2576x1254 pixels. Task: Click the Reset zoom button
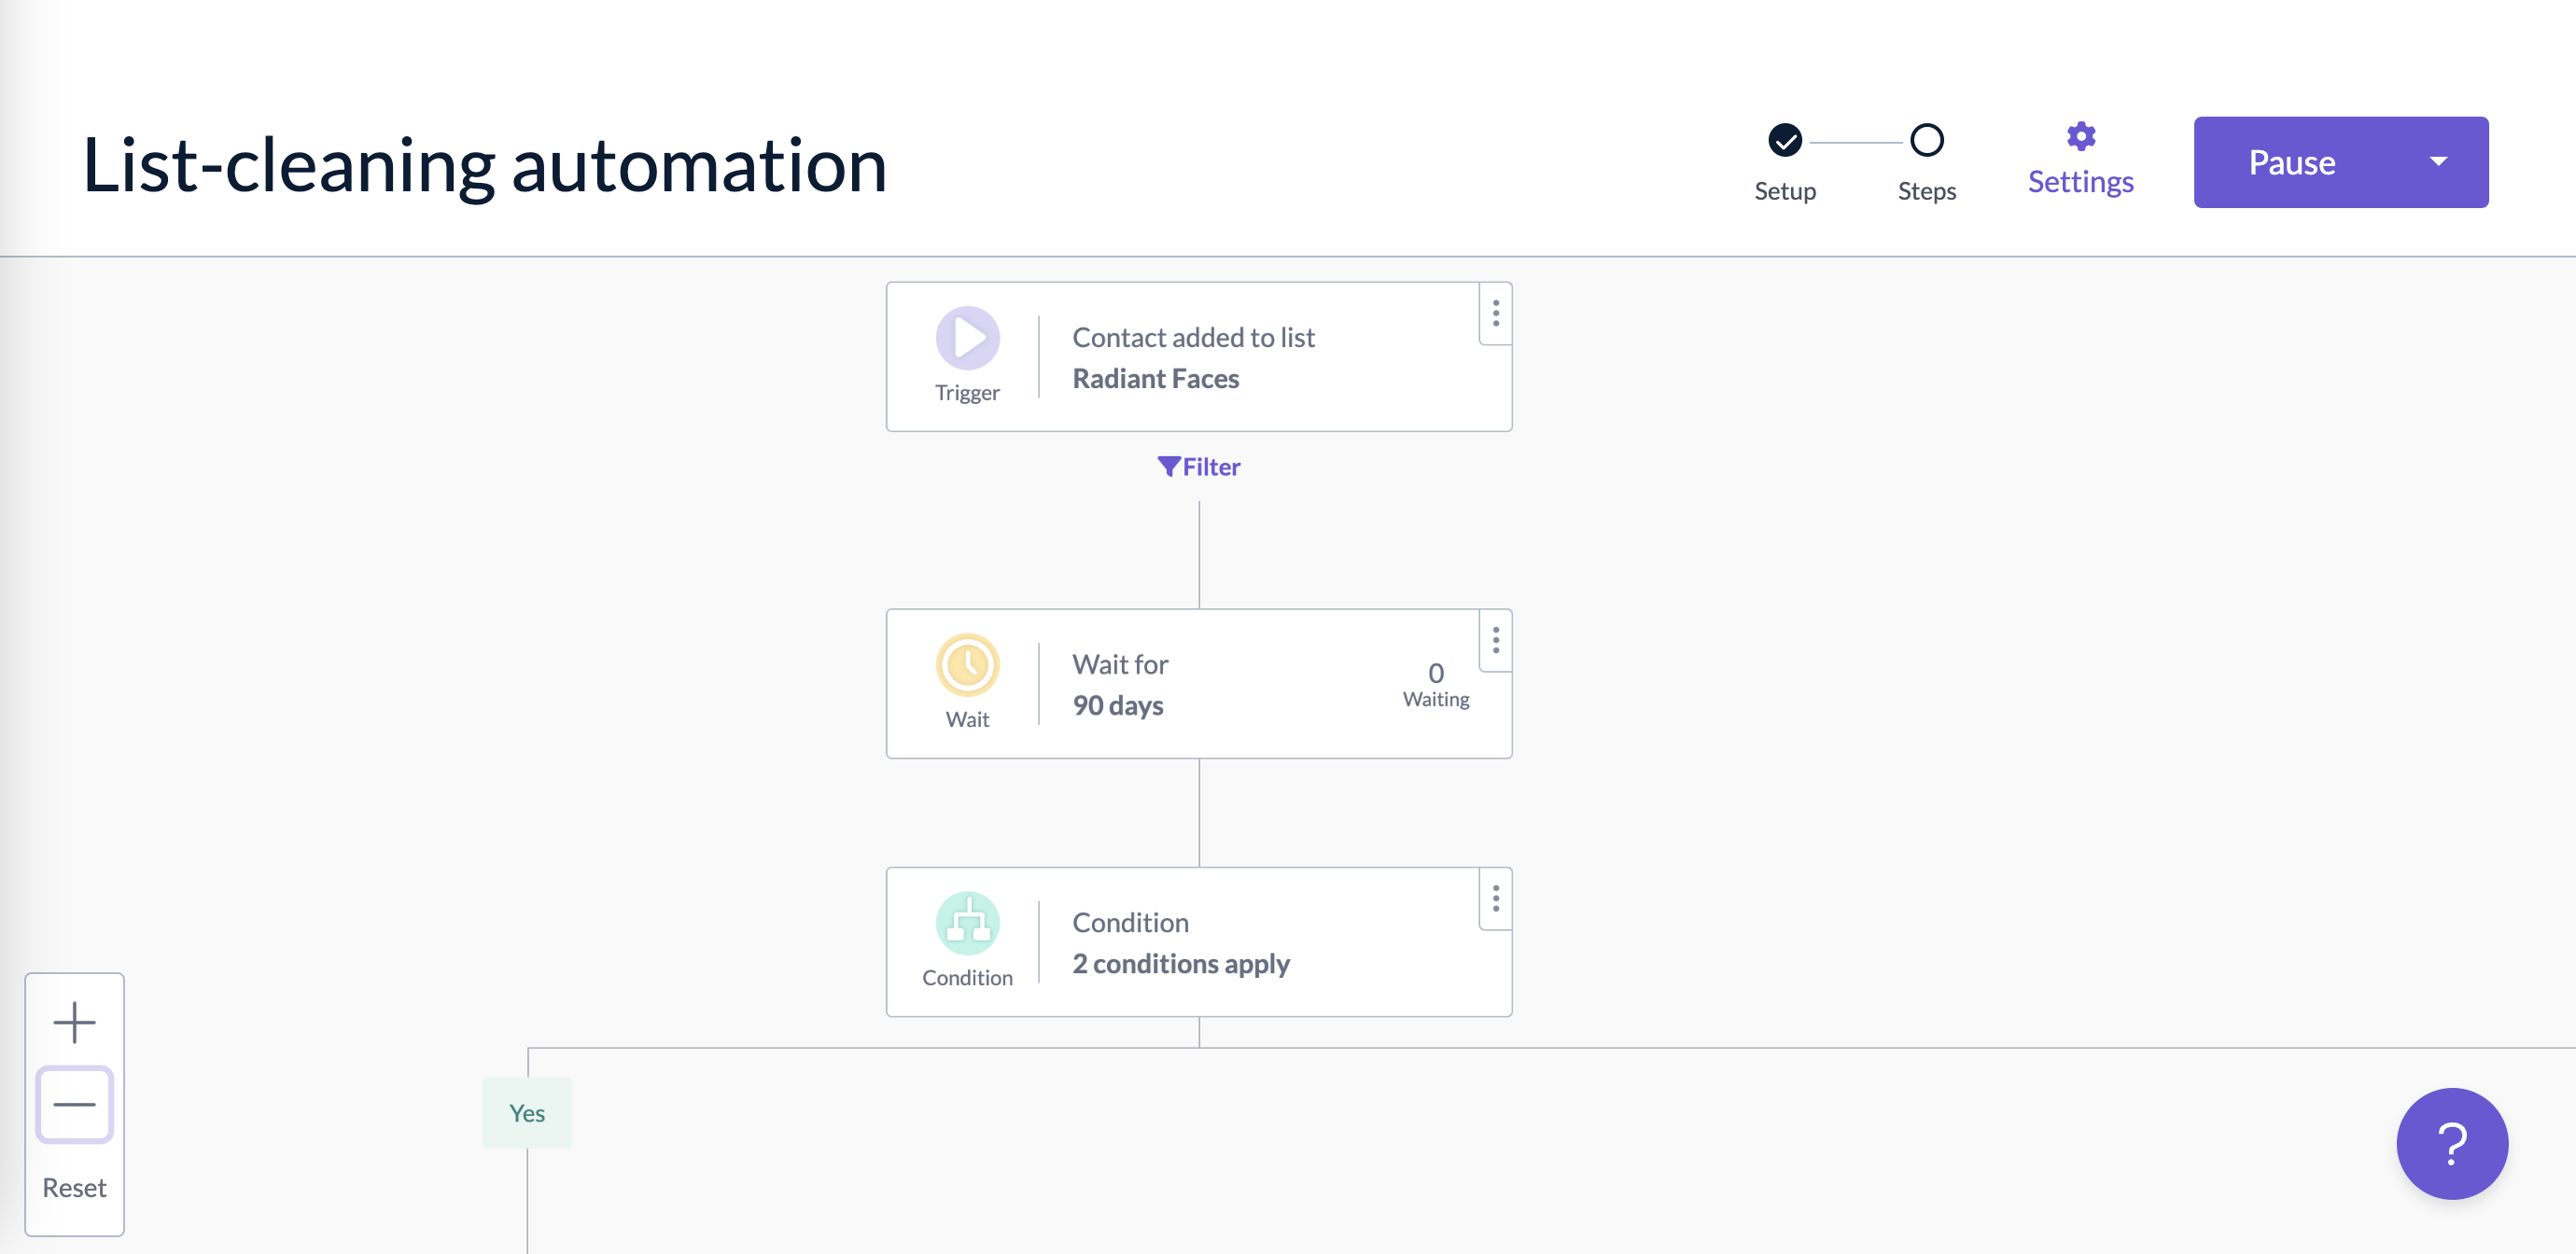pyautogui.click(x=74, y=1187)
